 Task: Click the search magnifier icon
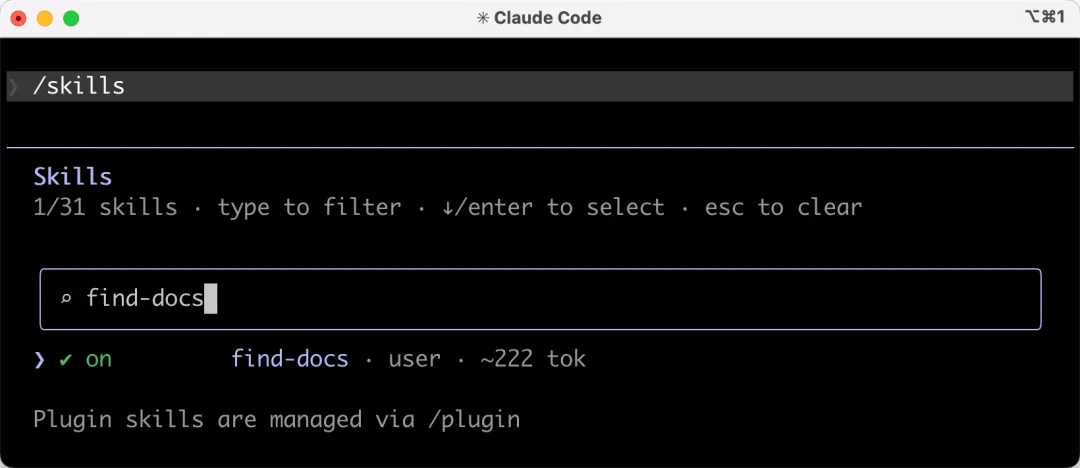click(66, 299)
